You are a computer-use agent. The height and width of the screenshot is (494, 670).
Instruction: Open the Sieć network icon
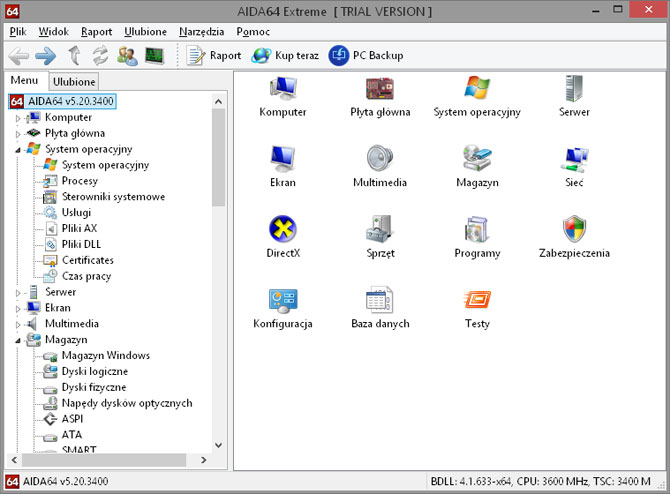[x=574, y=159]
